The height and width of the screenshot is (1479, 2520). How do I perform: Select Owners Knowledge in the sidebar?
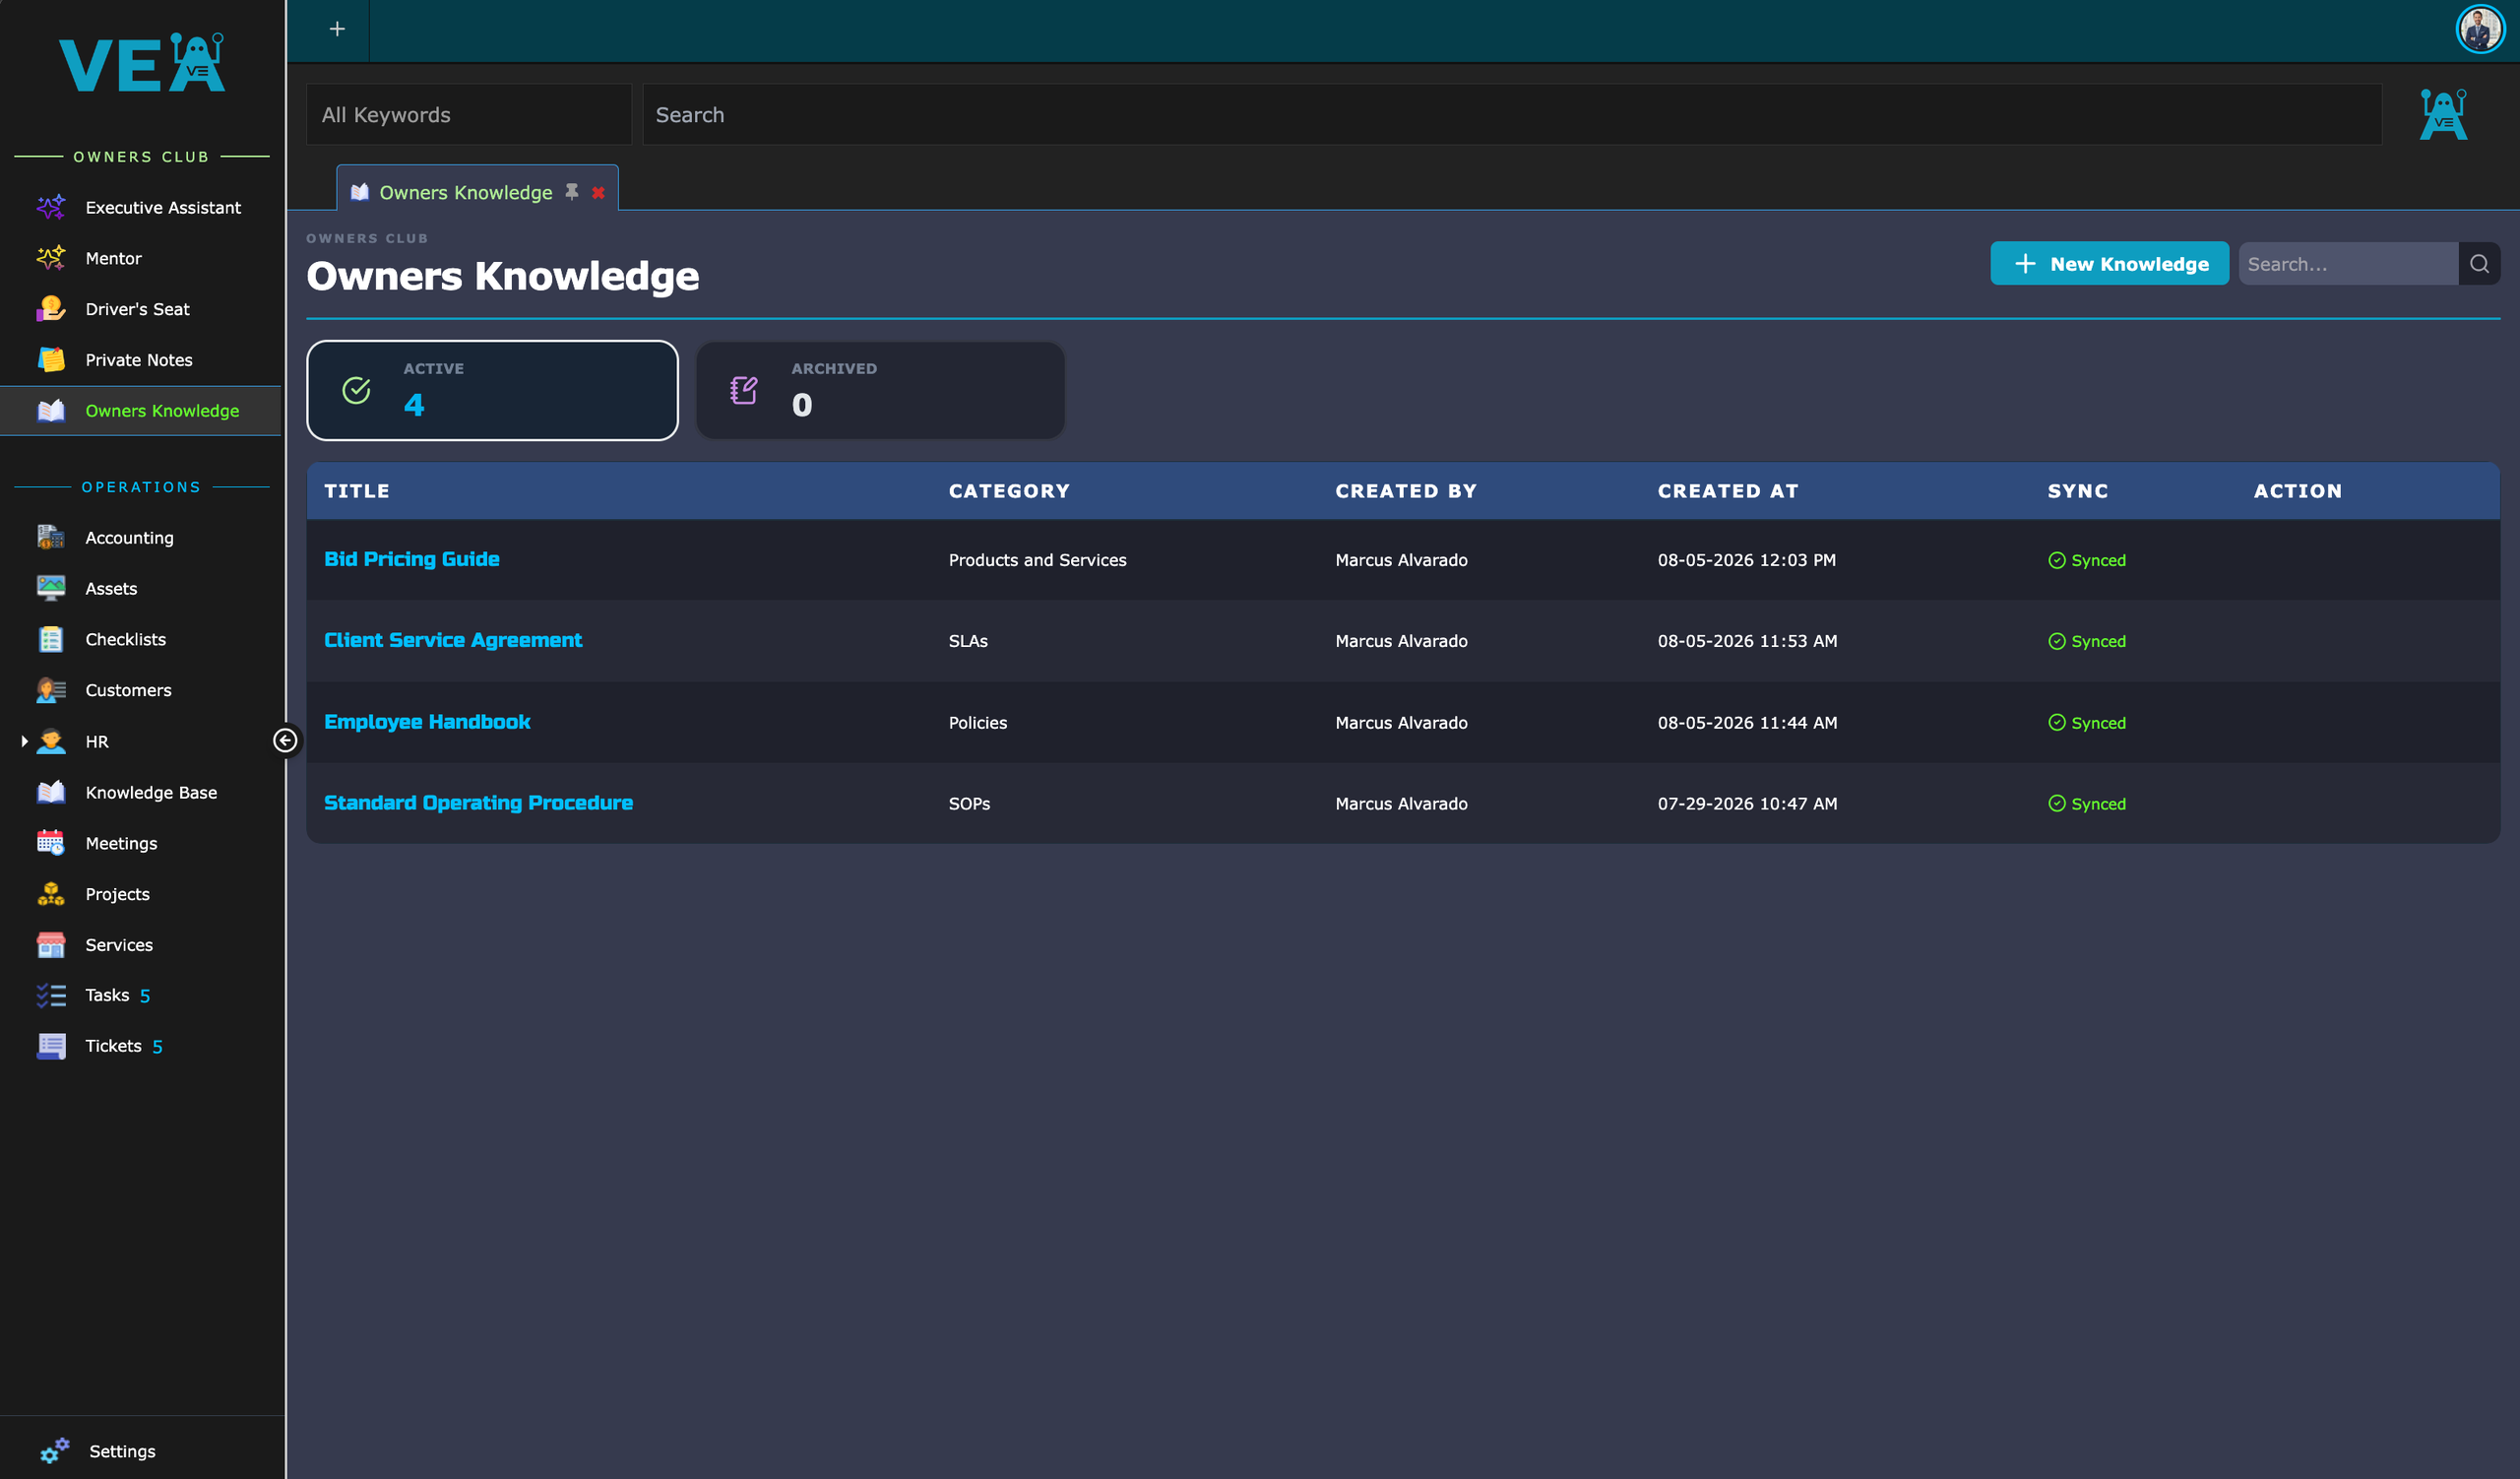[141, 411]
